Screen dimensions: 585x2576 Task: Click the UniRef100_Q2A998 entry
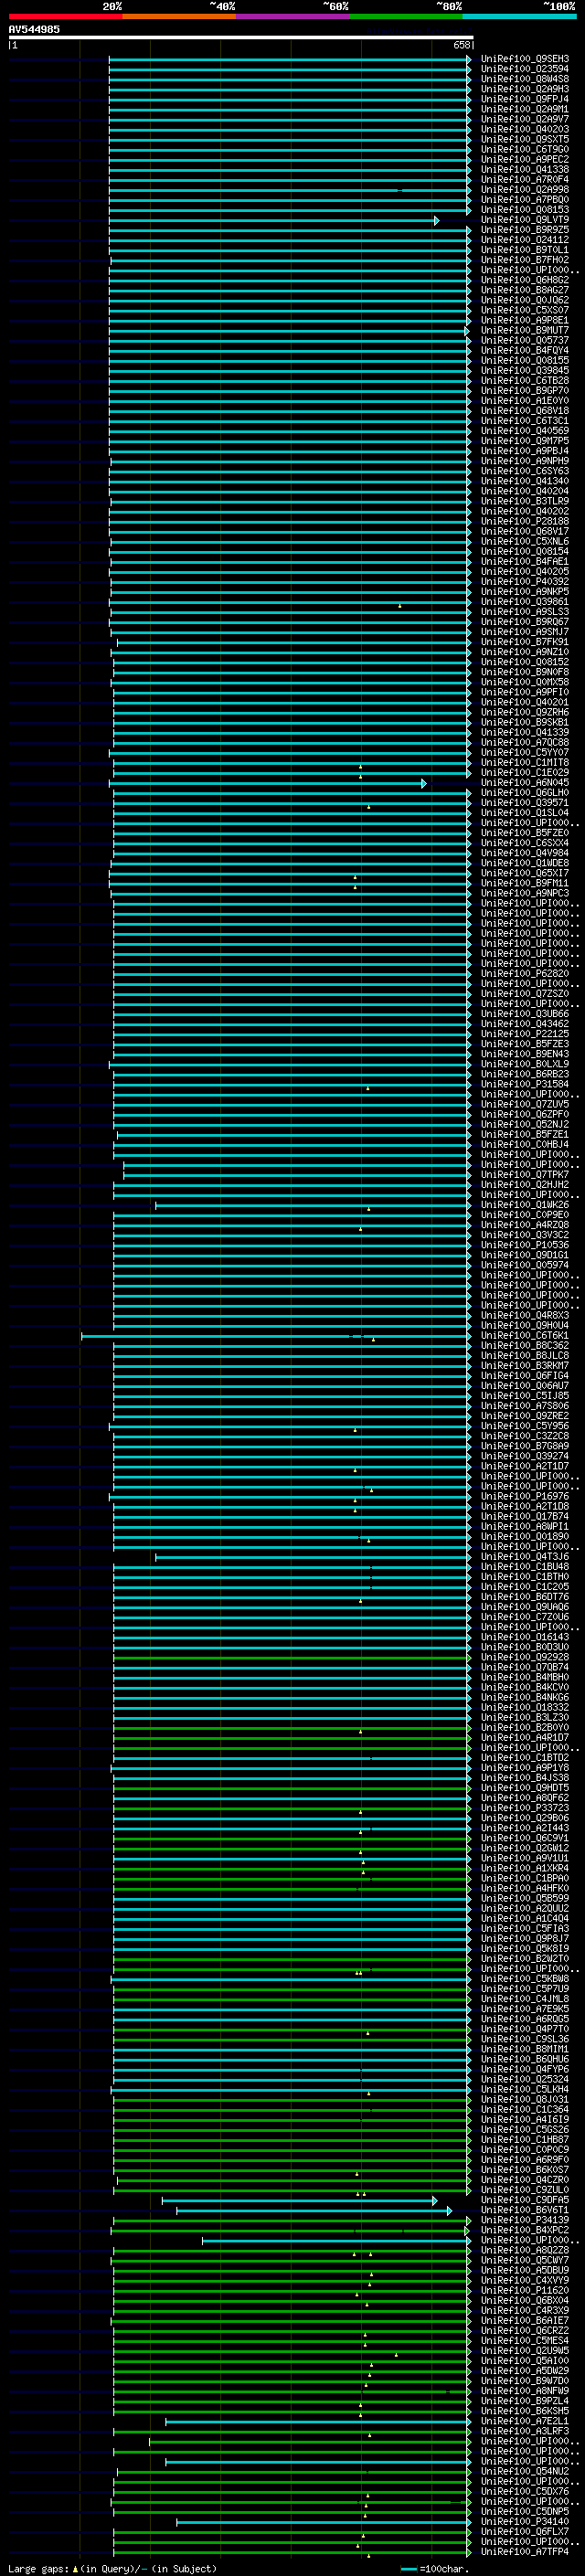point(525,189)
